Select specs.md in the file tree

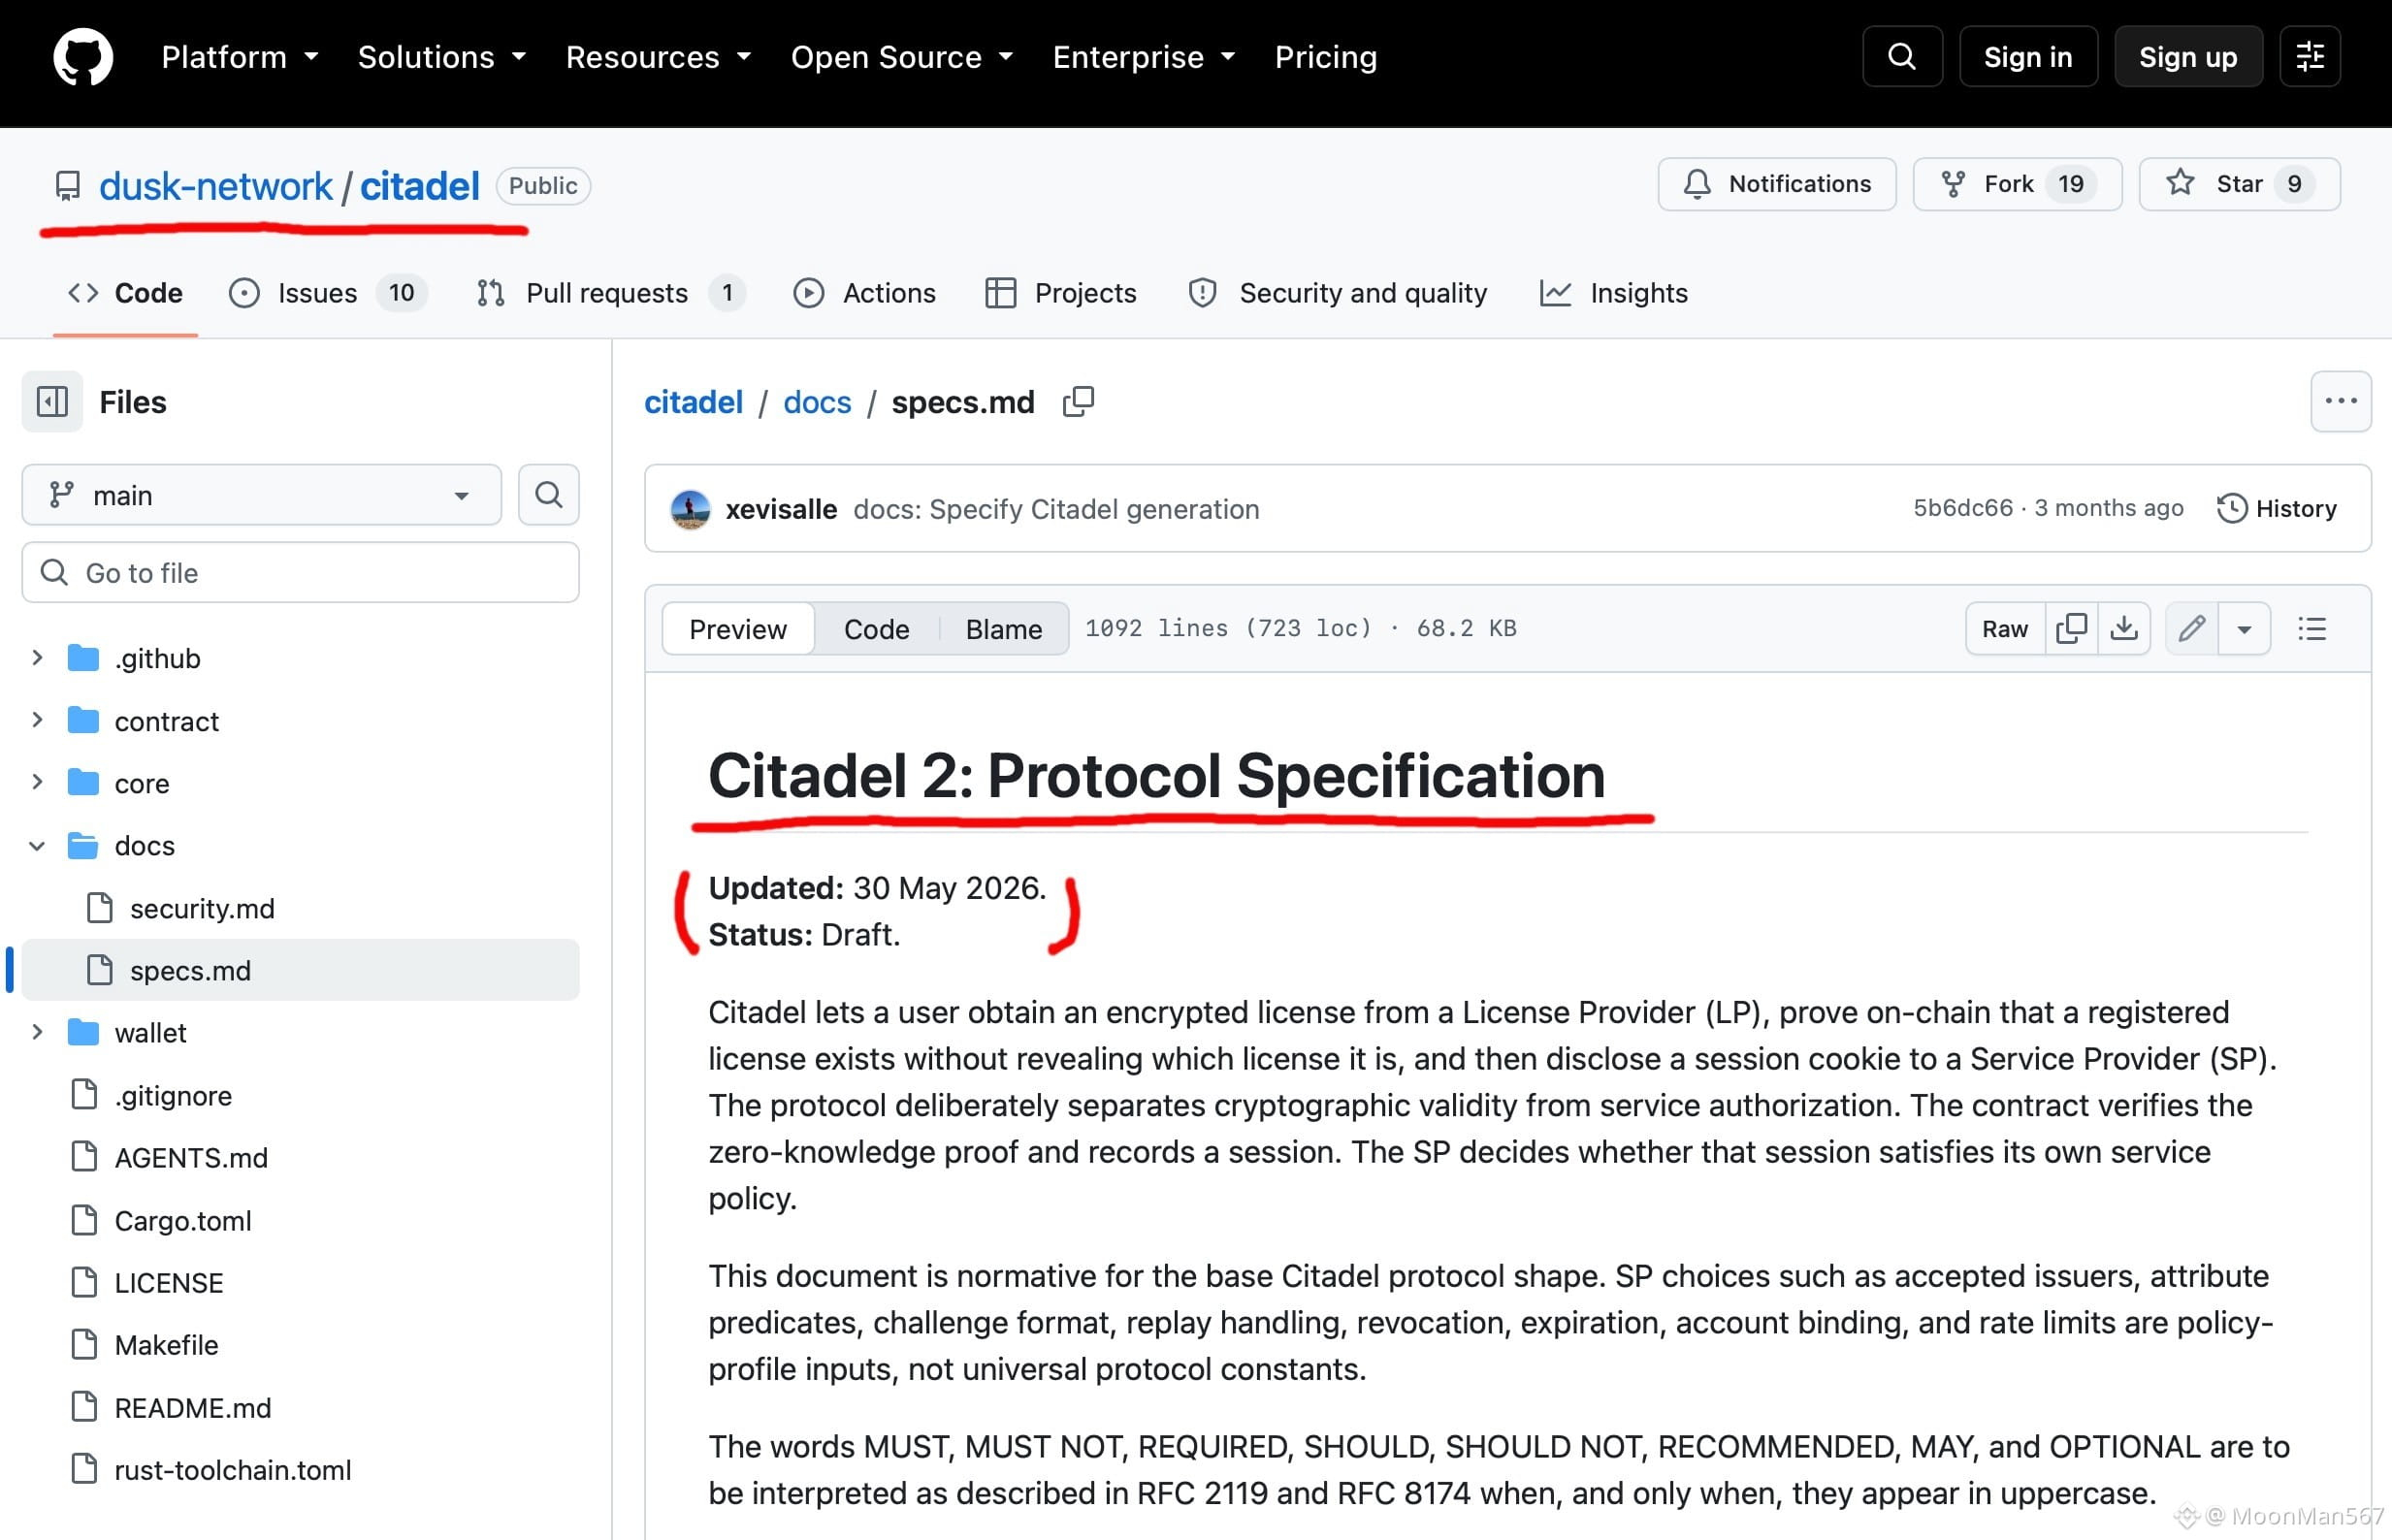coord(300,970)
